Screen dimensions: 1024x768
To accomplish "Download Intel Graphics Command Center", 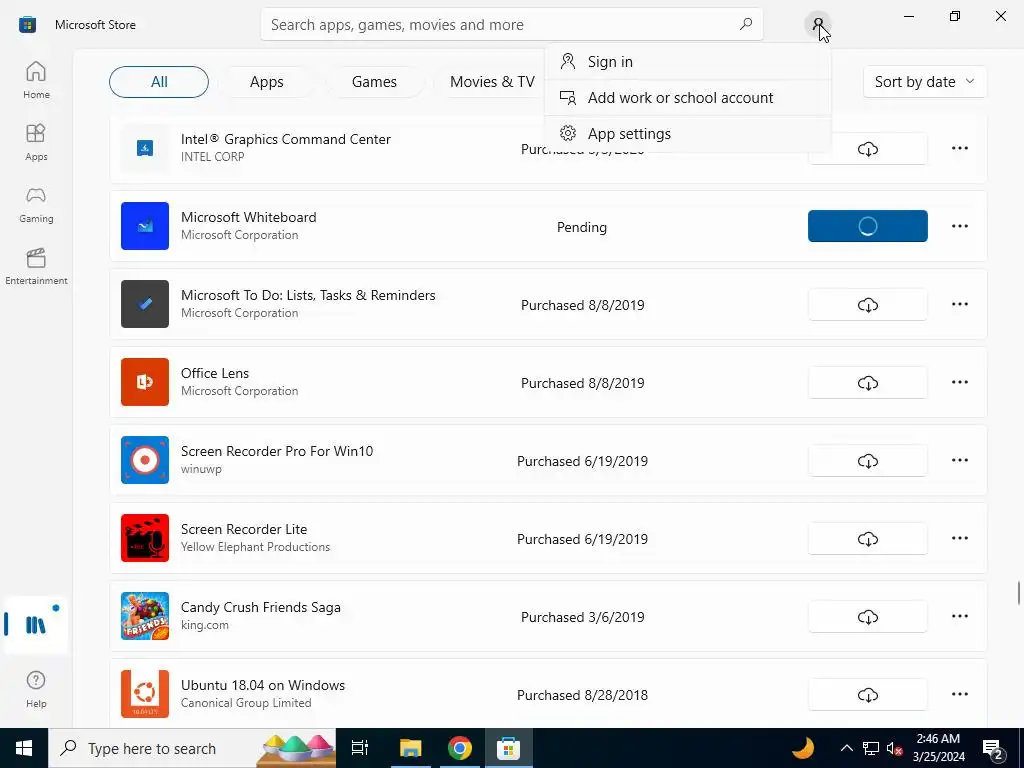I will tap(867, 148).
